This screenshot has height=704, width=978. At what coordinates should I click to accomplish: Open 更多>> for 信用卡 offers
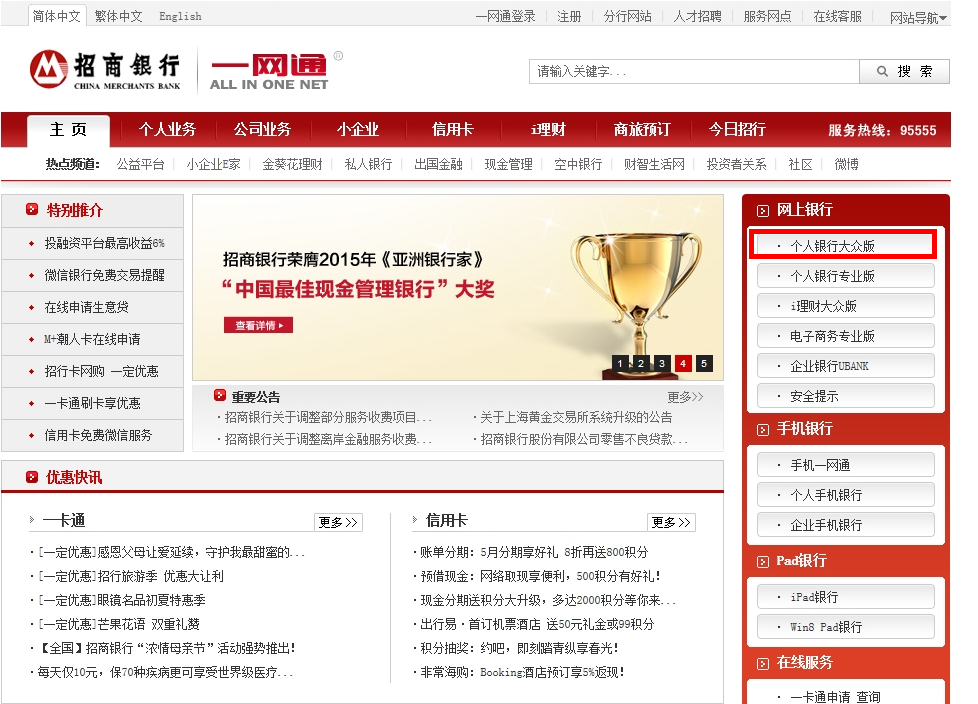(x=671, y=522)
